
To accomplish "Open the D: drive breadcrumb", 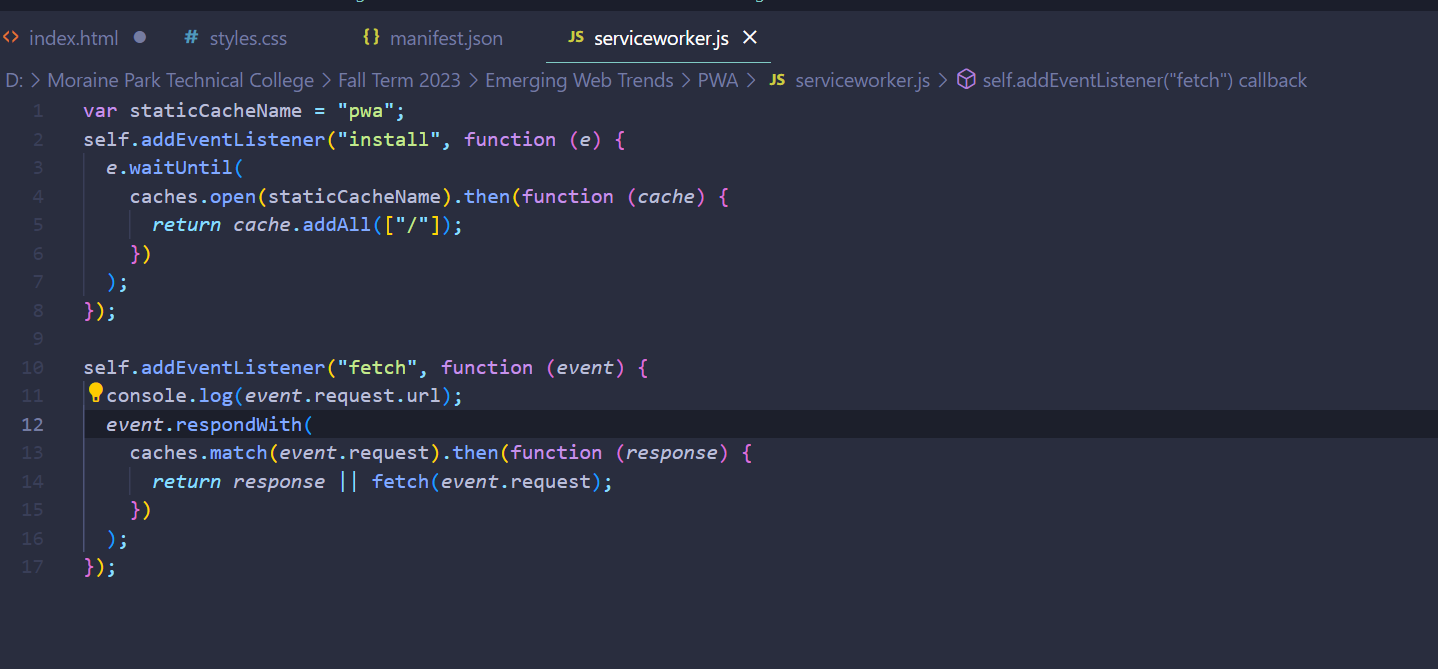I will 14,81.
